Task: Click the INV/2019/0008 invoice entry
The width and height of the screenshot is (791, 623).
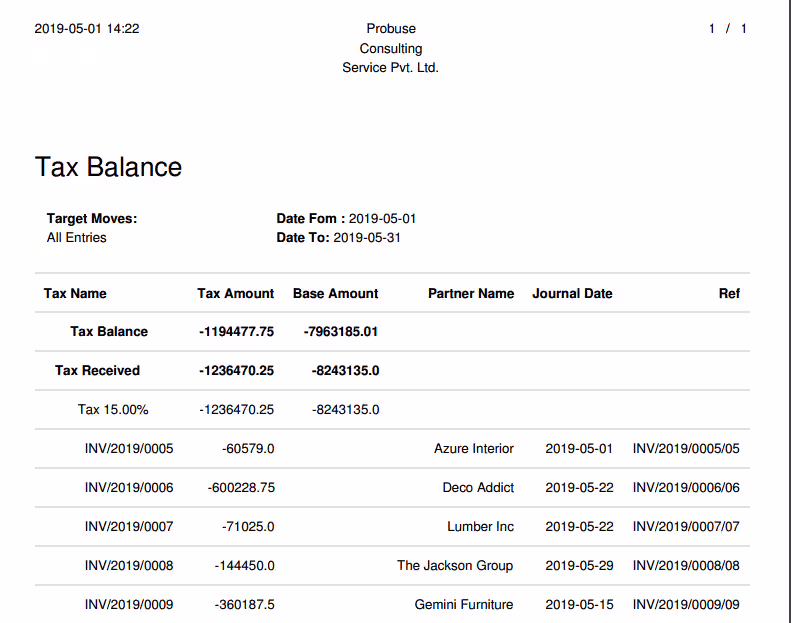Action: (x=129, y=565)
